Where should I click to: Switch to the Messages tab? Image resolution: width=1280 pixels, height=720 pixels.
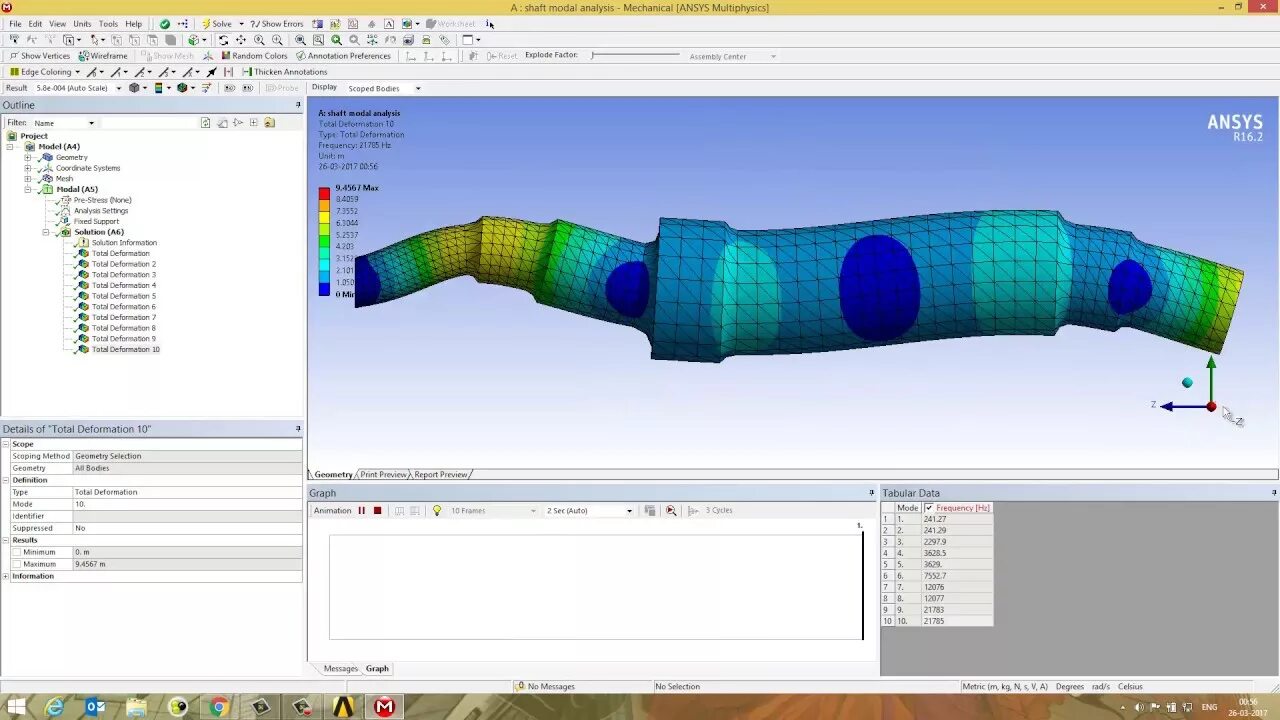tap(340, 668)
